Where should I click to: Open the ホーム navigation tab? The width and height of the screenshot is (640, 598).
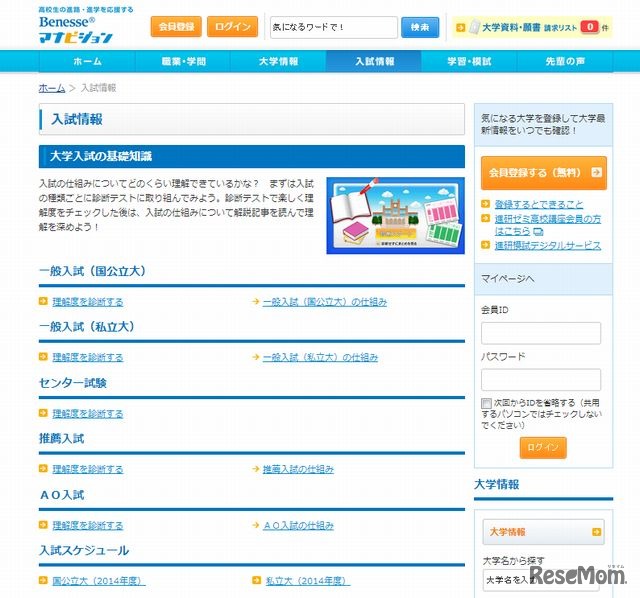click(x=87, y=61)
